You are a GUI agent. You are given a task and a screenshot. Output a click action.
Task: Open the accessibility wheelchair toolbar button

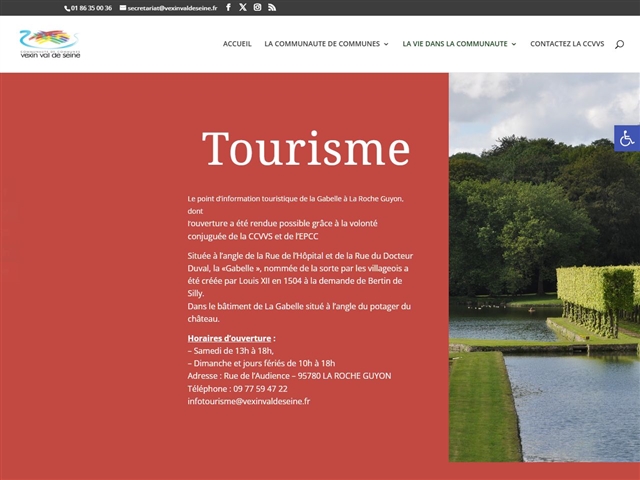[627, 138]
